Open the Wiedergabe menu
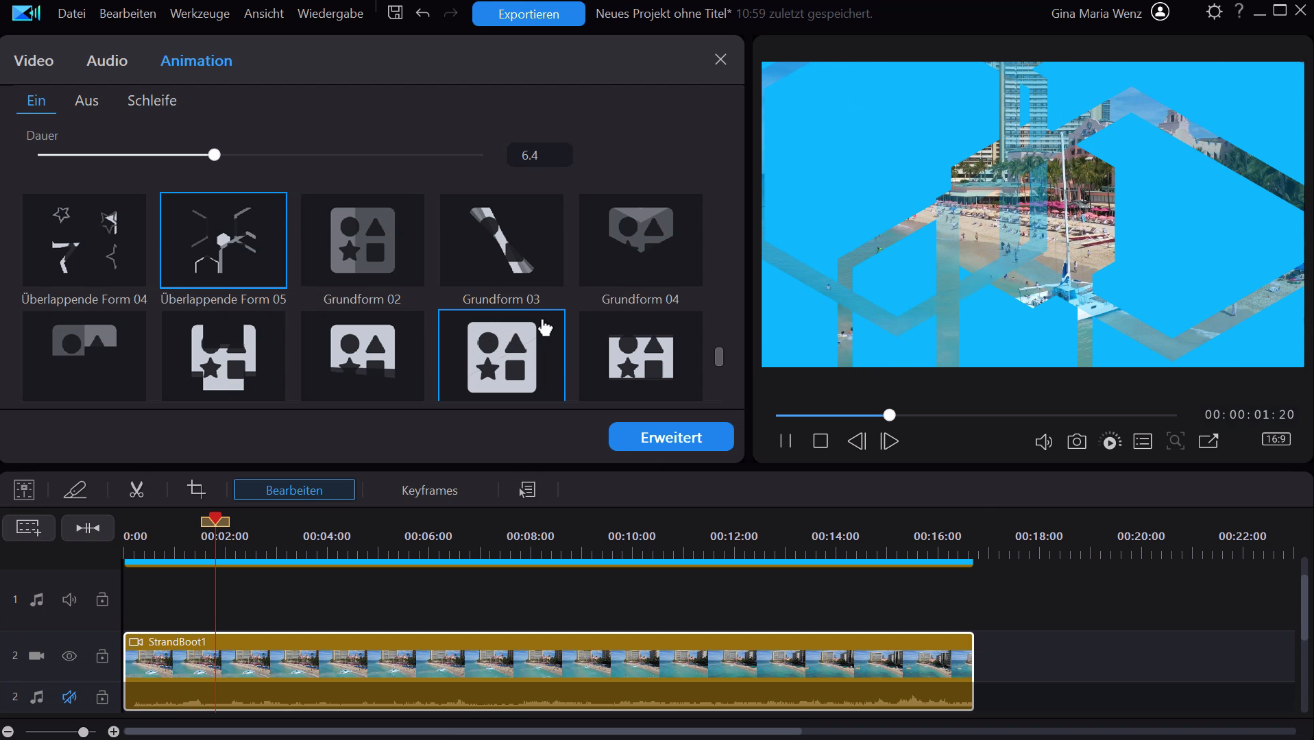The image size is (1314, 740). tap(330, 13)
